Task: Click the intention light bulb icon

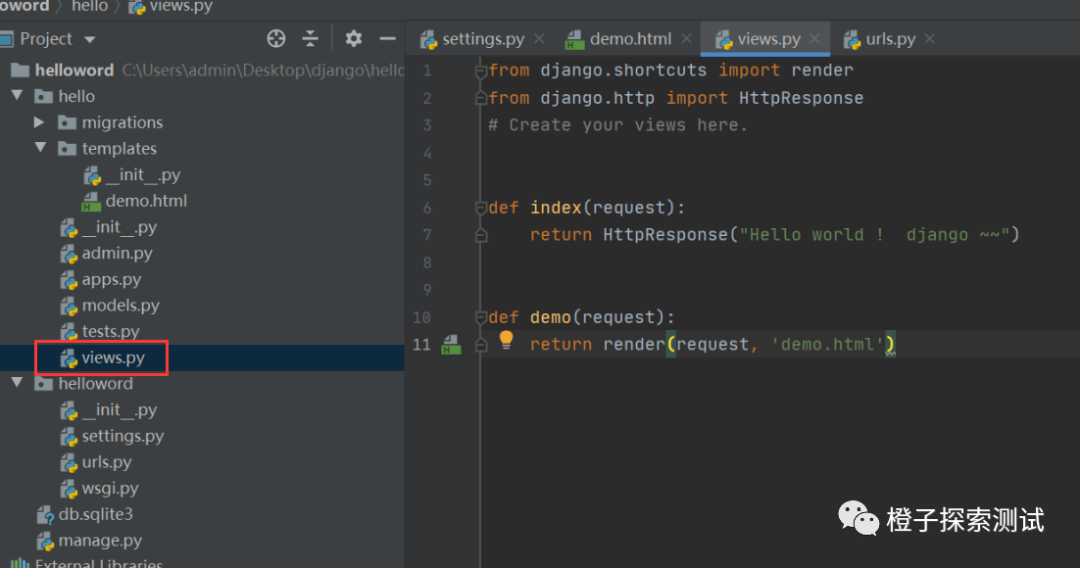Action: (506, 339)
